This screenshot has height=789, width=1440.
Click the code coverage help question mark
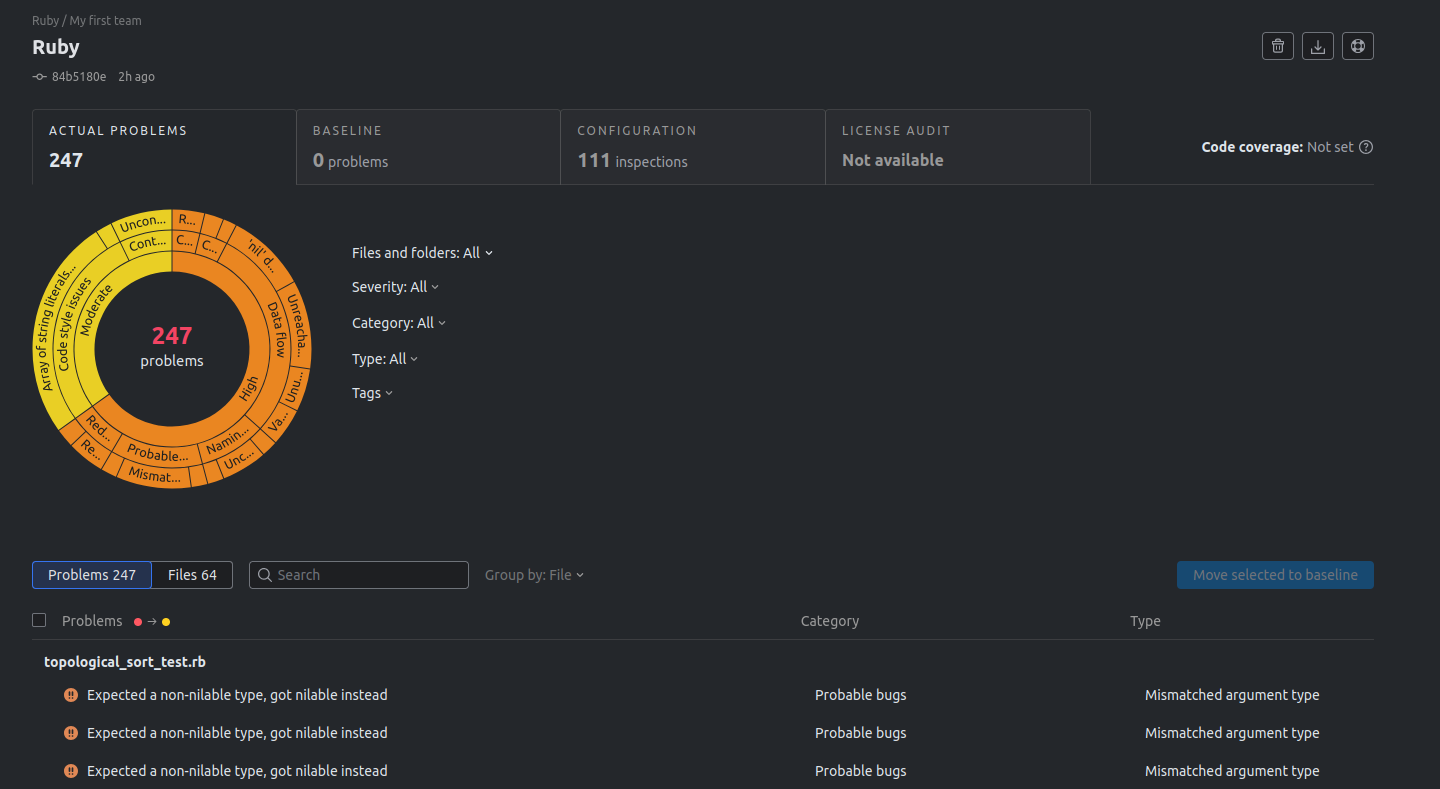[x=1366, y=147]
